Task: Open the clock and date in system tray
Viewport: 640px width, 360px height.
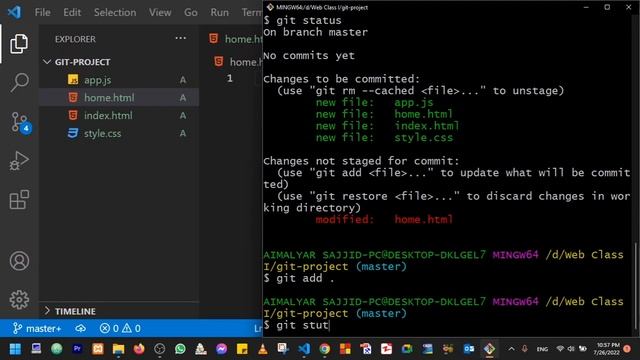Action: (x=608, y=349)
